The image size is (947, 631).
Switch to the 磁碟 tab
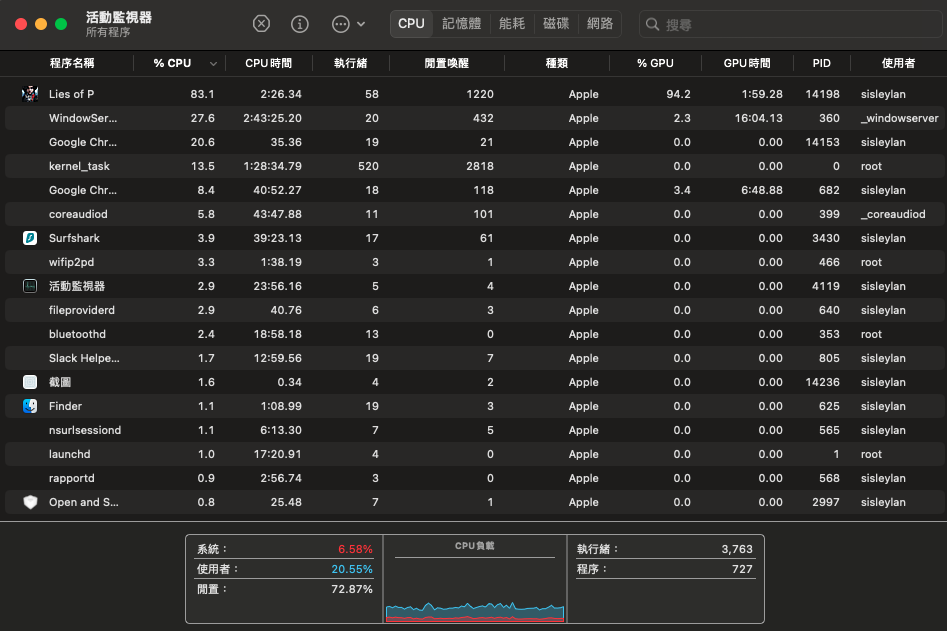coord(556,24)
